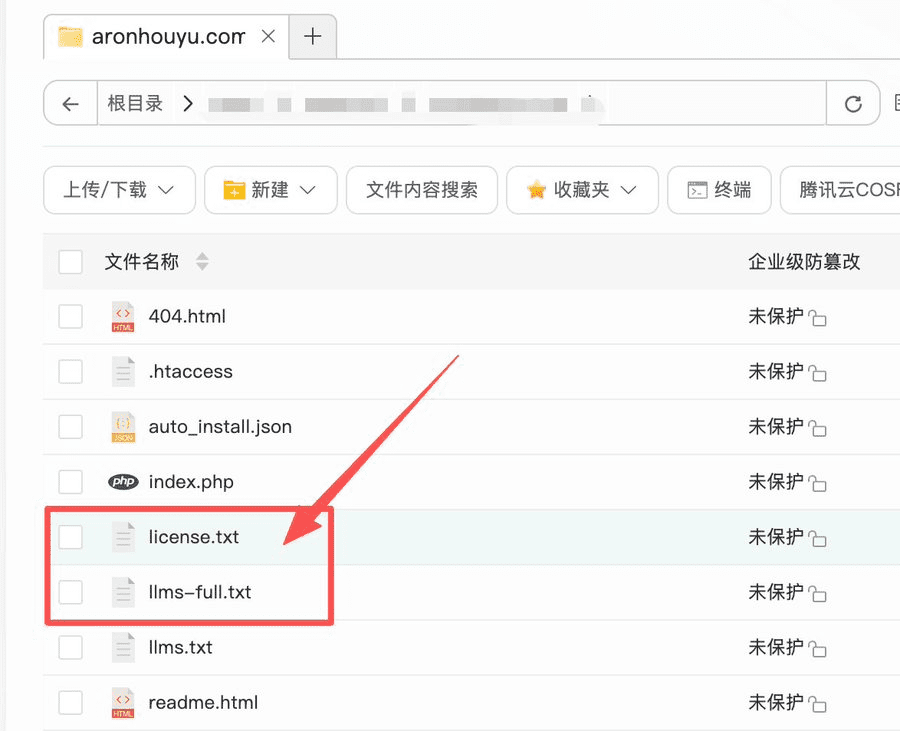This screenshot has height=731, width=900.
Task: Click lock icon for readme.html
Action: coord(817,703)
